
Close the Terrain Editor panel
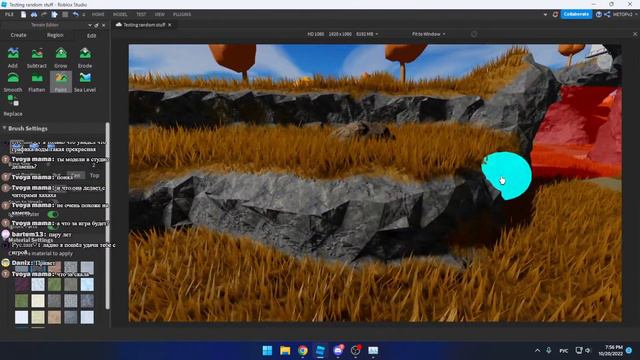pyautogui.click(x=104, y=25)
